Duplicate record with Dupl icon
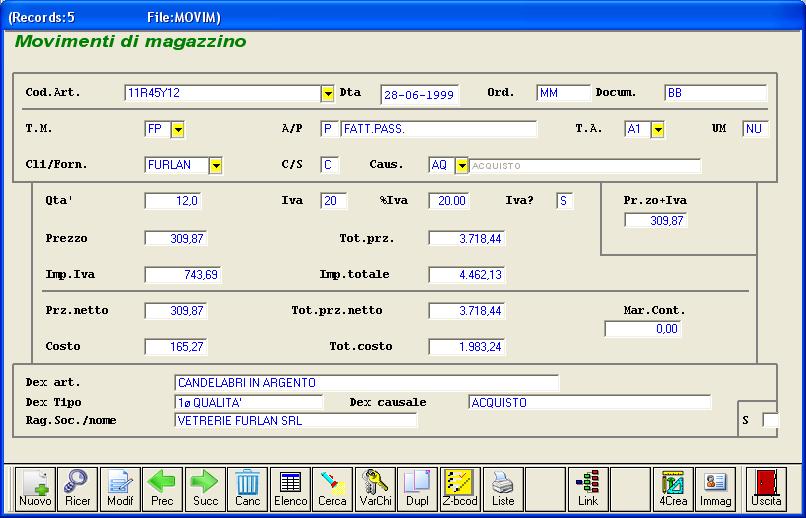 (417, 489)
